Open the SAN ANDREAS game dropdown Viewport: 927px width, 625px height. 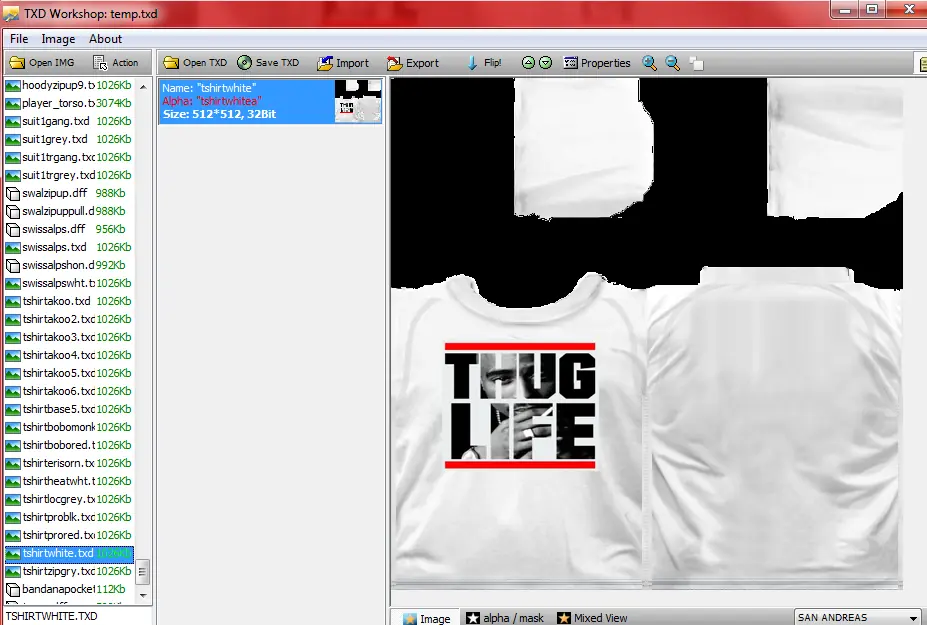pyautogui.click(x=857, y=617)
